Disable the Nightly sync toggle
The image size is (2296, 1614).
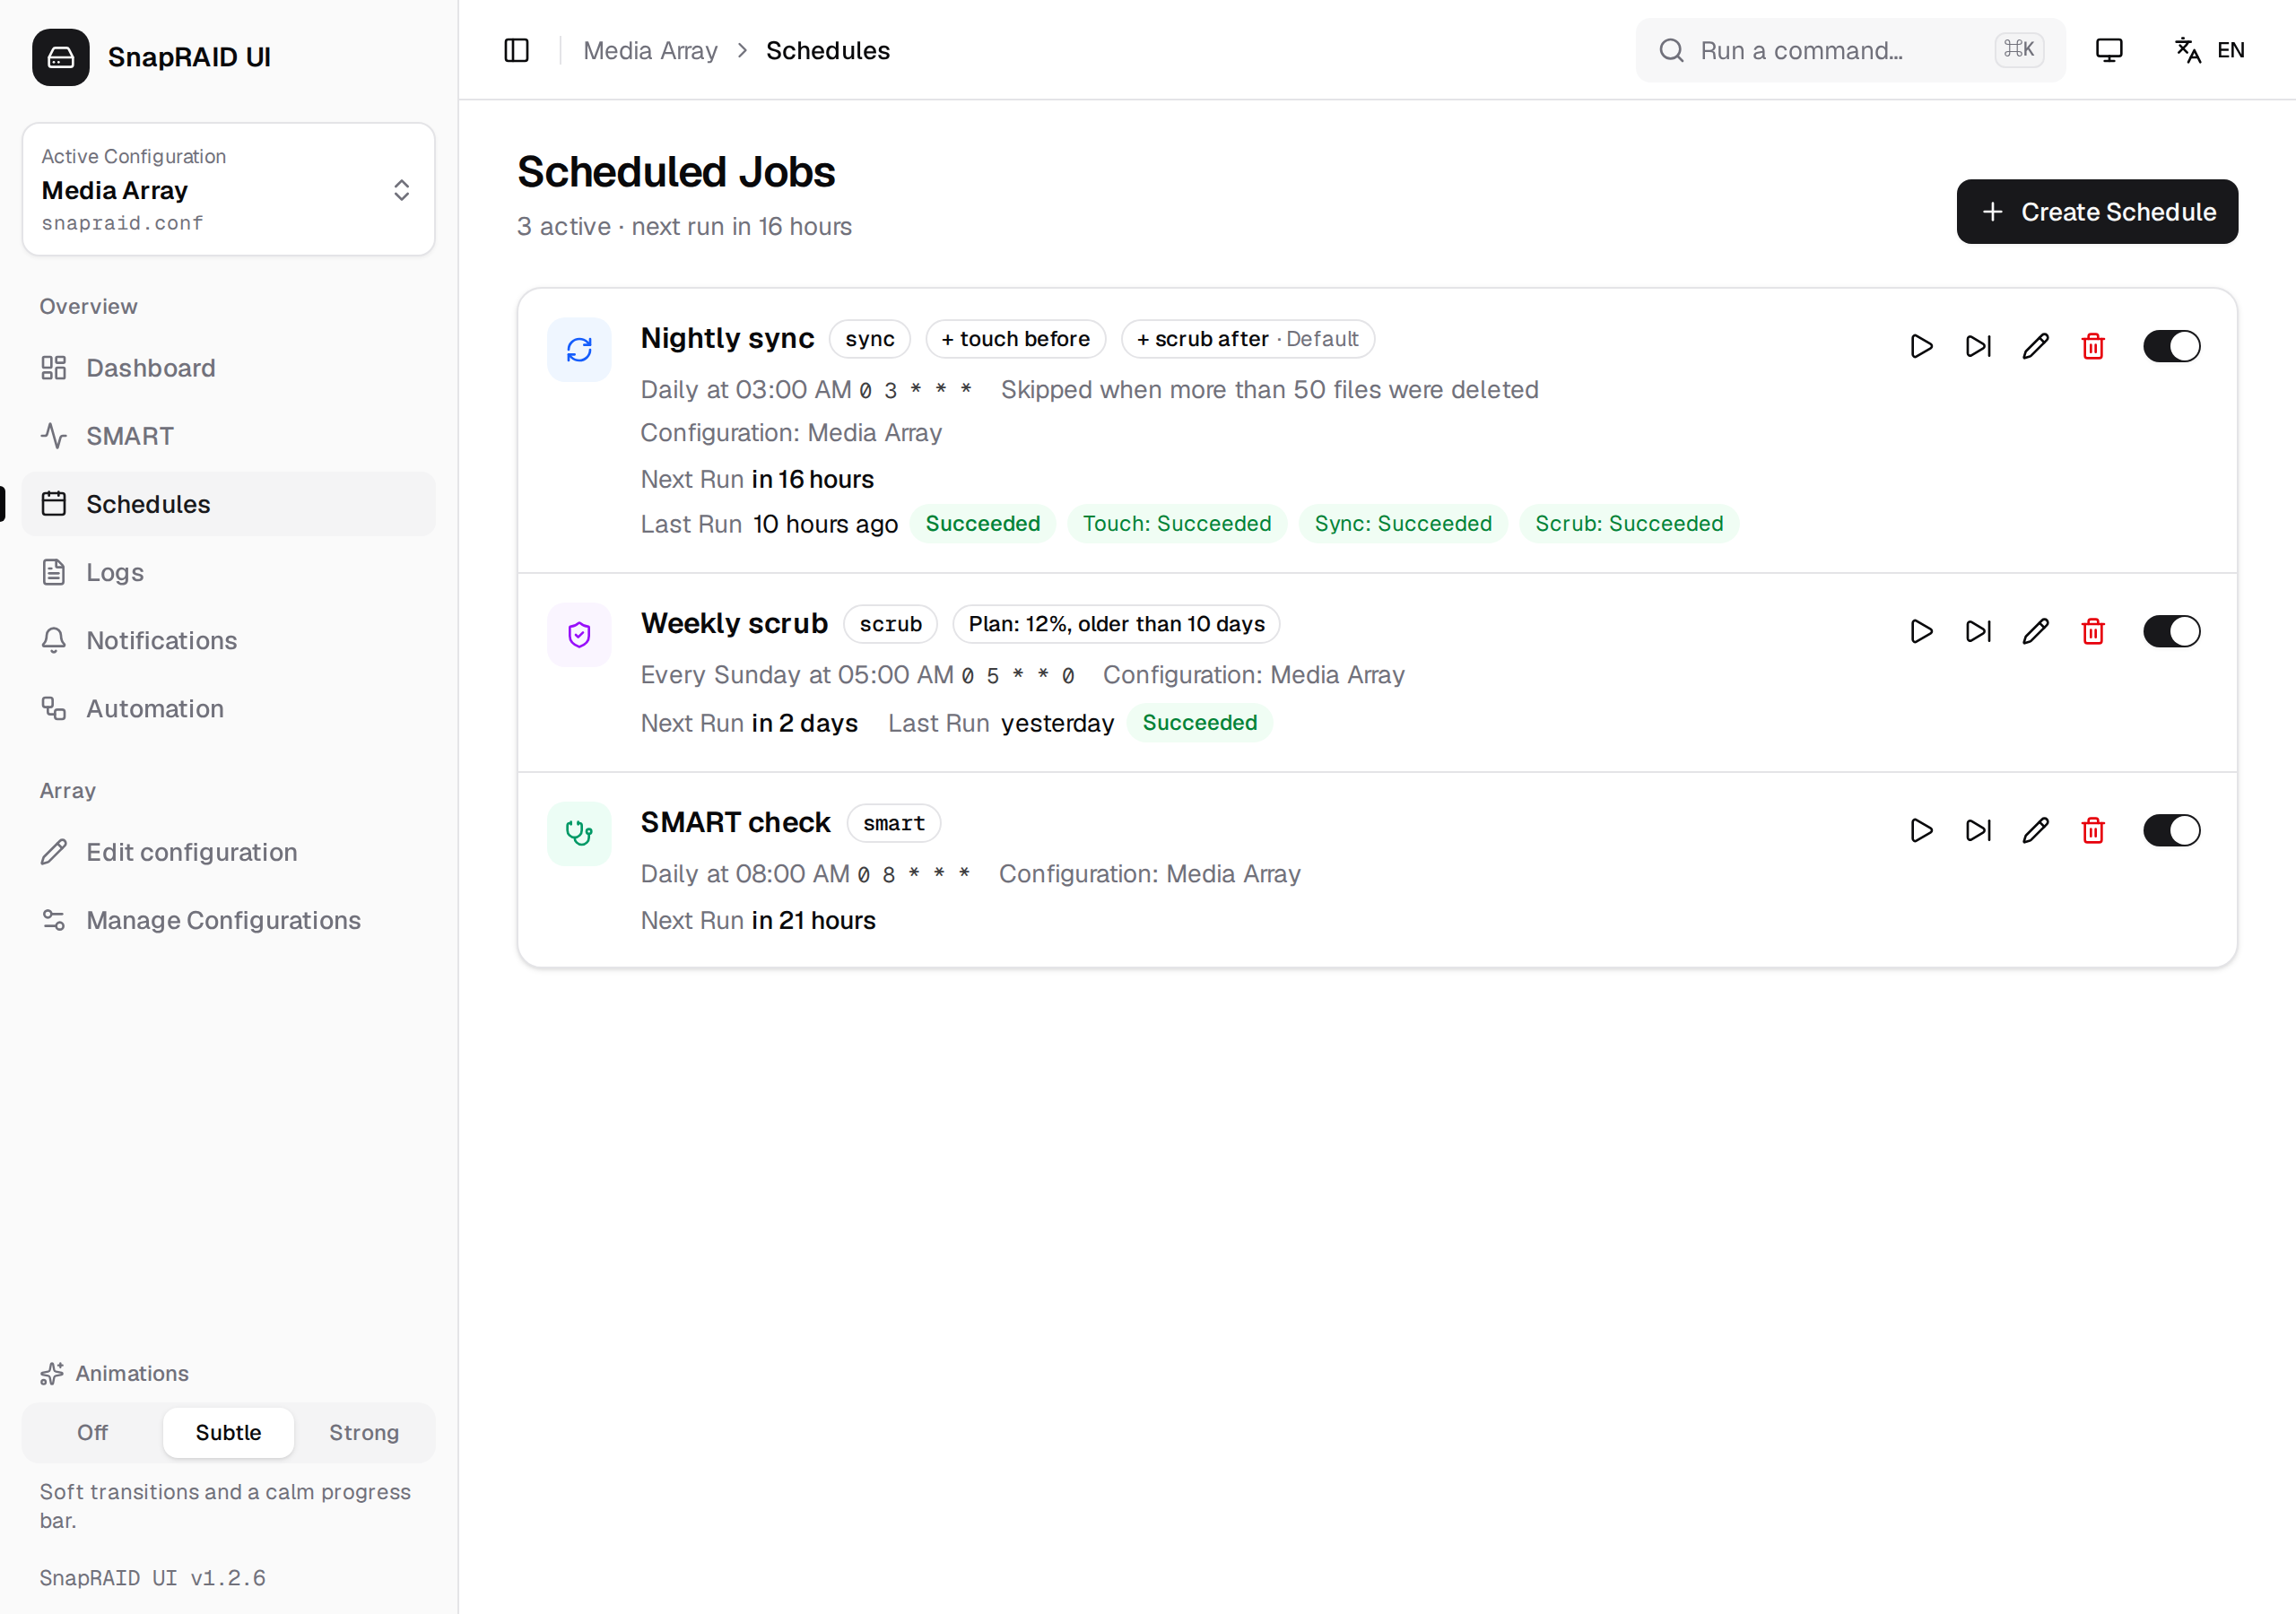(2171, 346)
